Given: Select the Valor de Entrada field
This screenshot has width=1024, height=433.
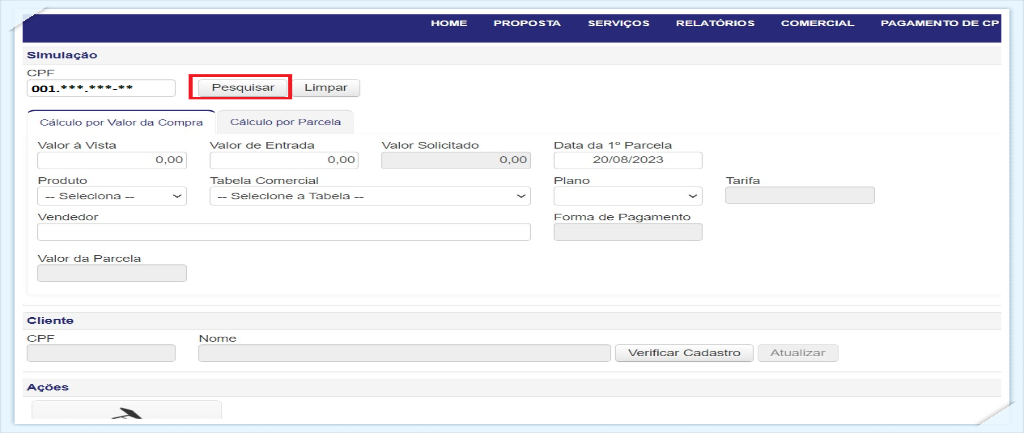Looking at the screenshot, I should tap(284, 160).
